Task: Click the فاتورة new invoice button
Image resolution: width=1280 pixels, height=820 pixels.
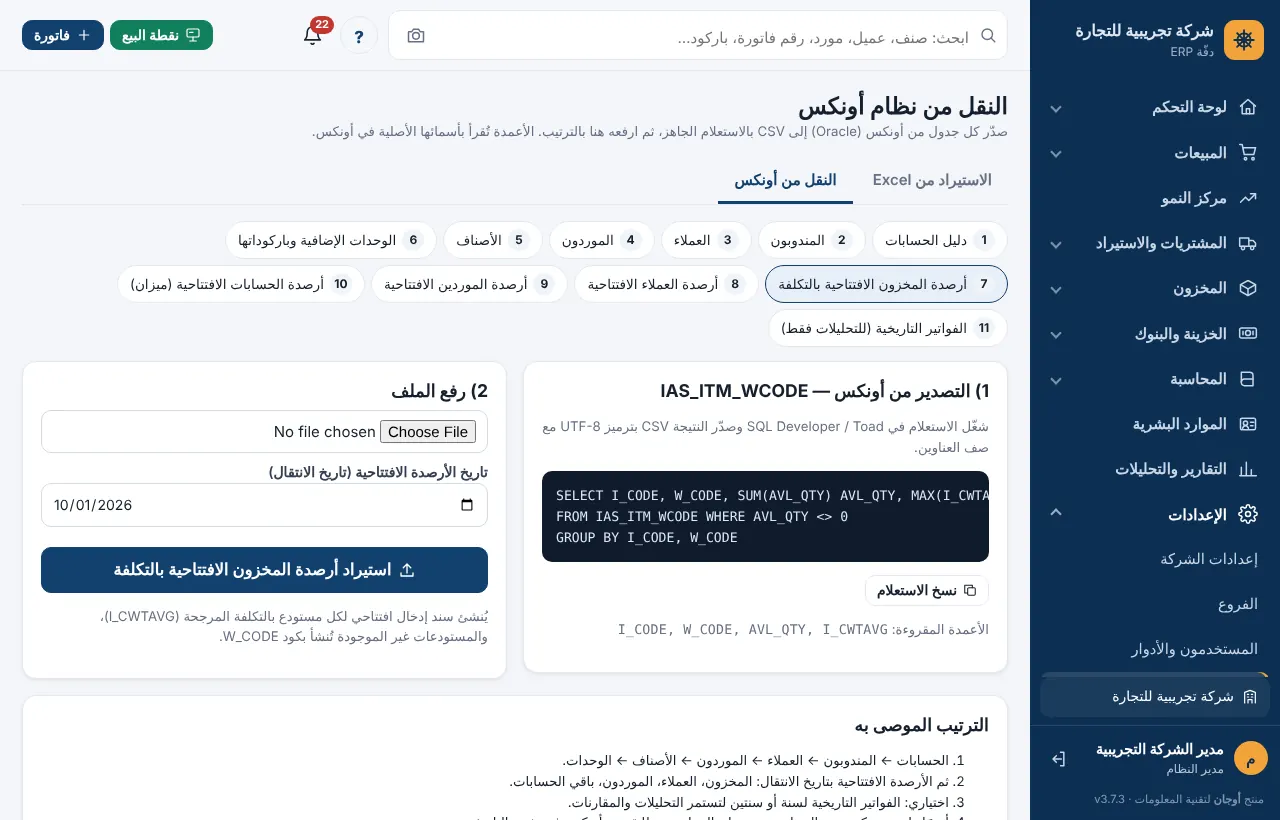Action: click(x=63, y=35)
